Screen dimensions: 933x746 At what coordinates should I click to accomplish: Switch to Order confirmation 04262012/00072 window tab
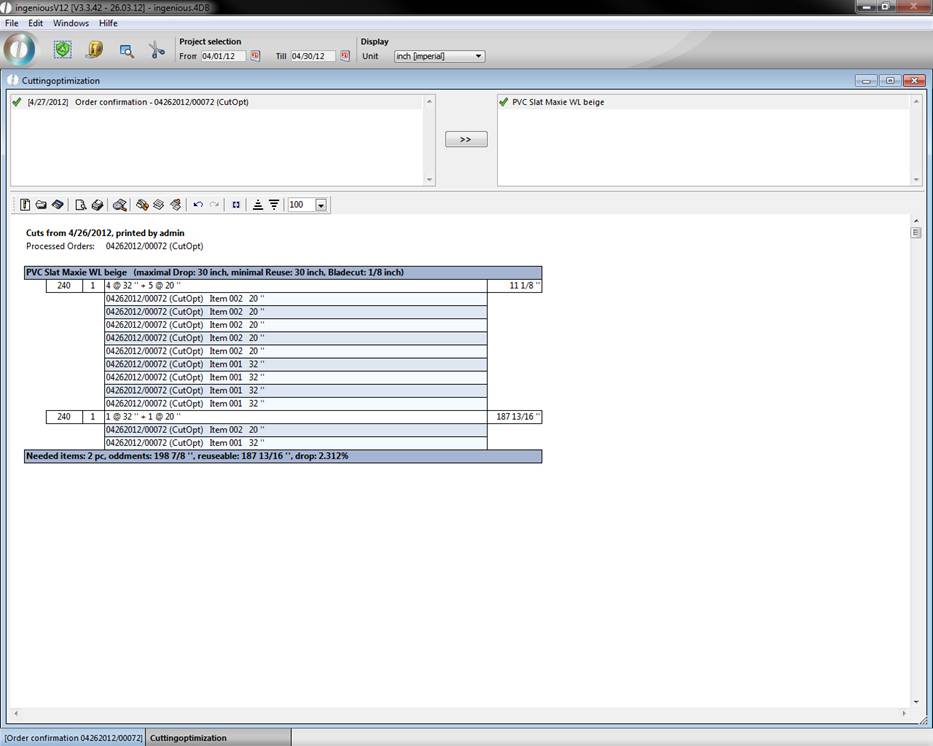[x=73, y=738]
